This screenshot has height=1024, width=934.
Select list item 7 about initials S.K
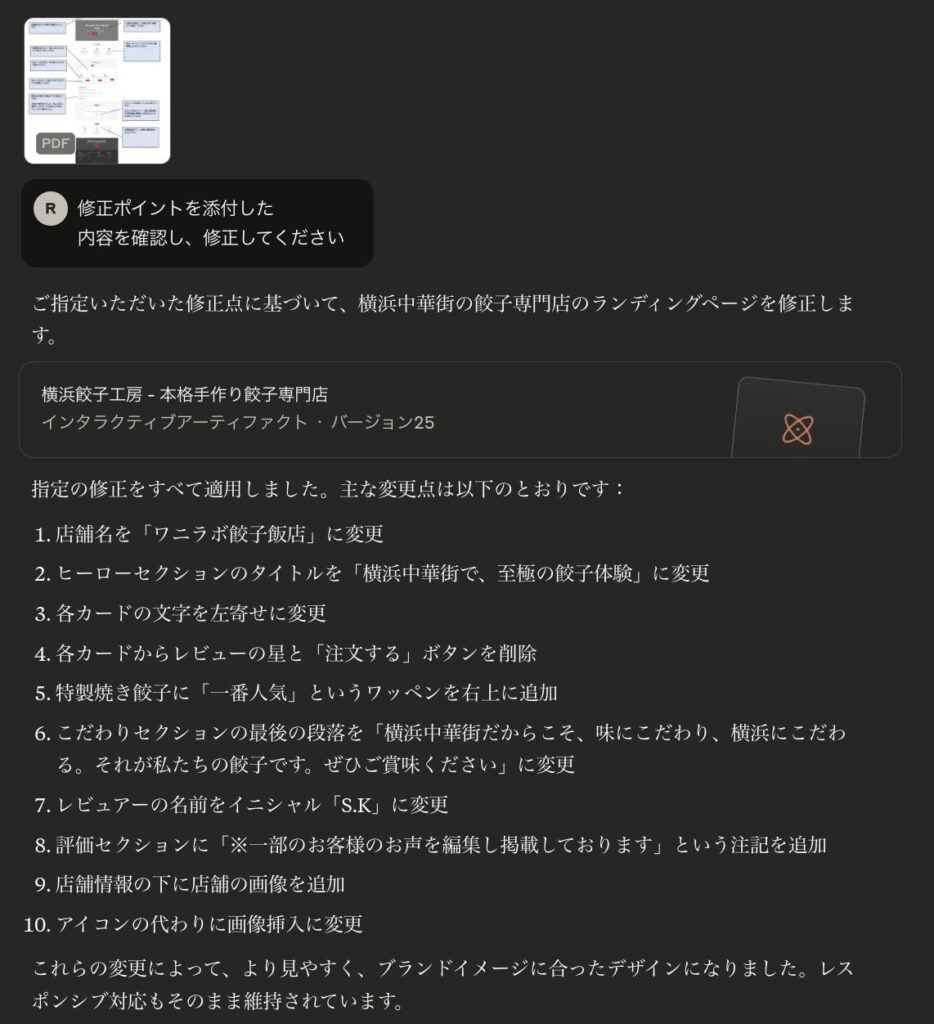[x=241, y=805]
